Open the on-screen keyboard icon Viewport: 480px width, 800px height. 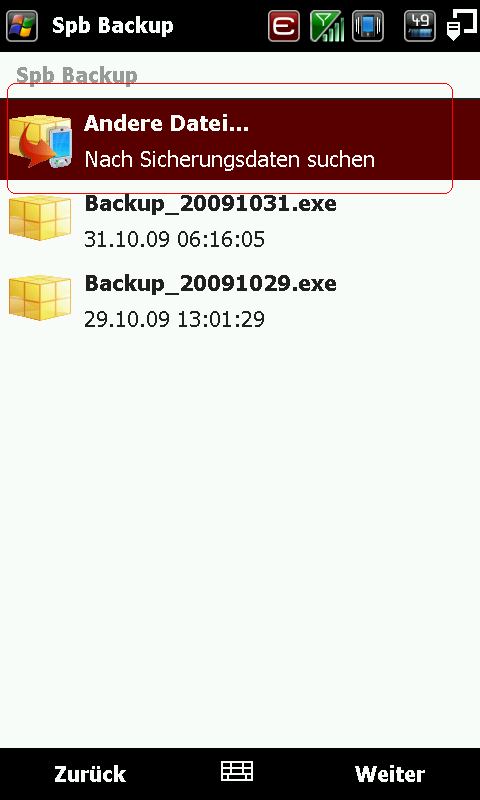(x=237, y=771)
